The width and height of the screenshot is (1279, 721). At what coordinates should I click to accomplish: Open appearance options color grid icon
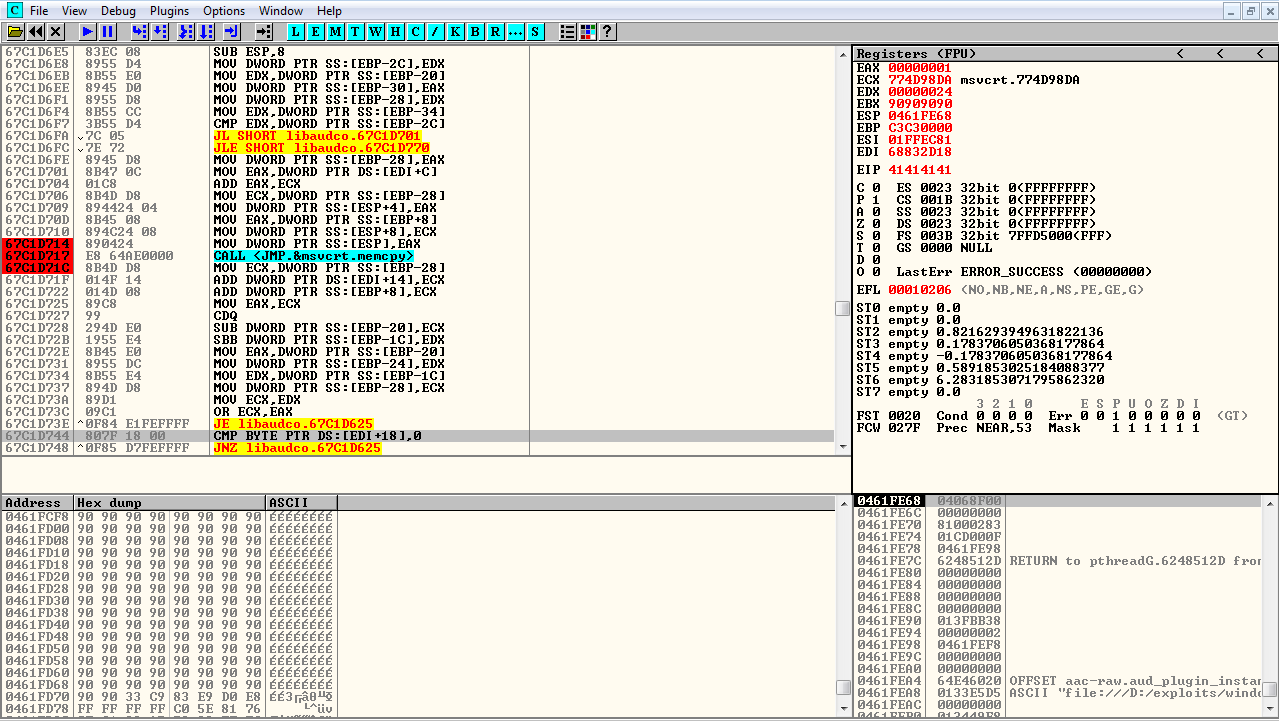(587, 32)
